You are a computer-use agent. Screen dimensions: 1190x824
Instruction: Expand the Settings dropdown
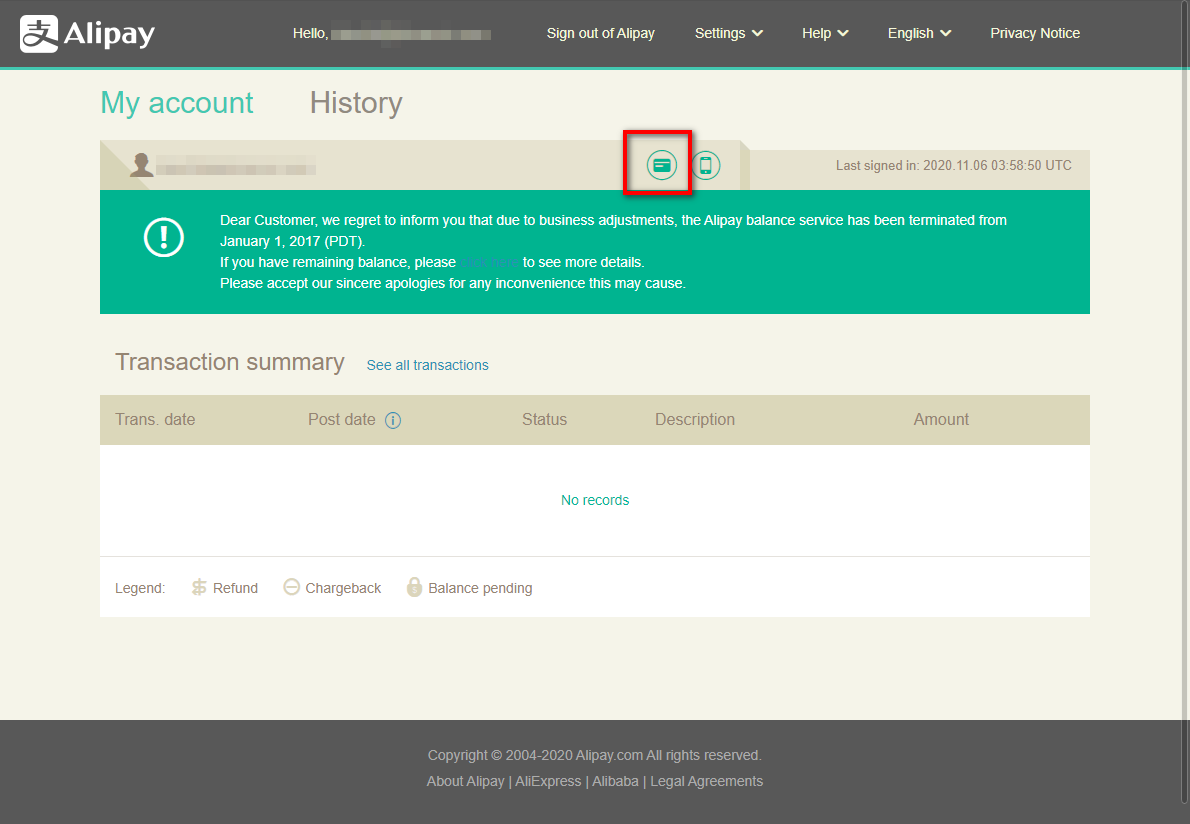[x=729, y=33]
